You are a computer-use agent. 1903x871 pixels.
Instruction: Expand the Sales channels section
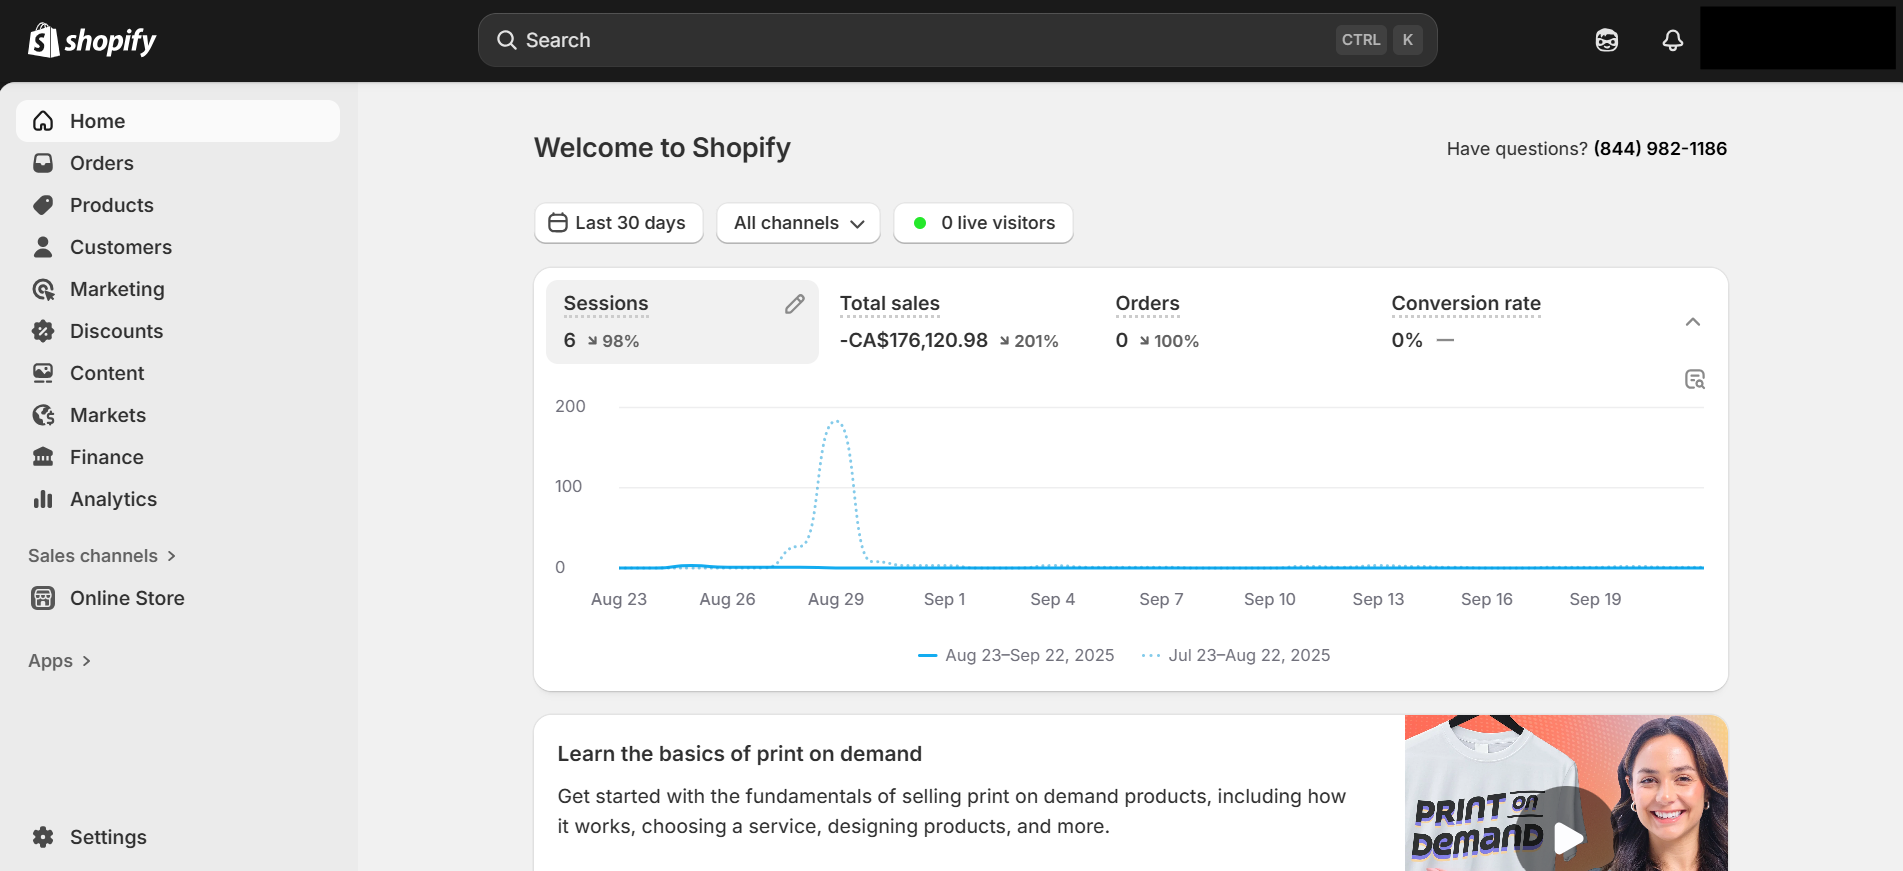tap(102, 556)
